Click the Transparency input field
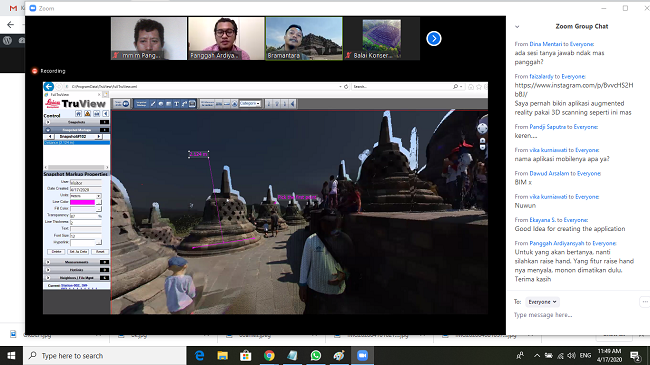The image size is (650, 365). 84,216
